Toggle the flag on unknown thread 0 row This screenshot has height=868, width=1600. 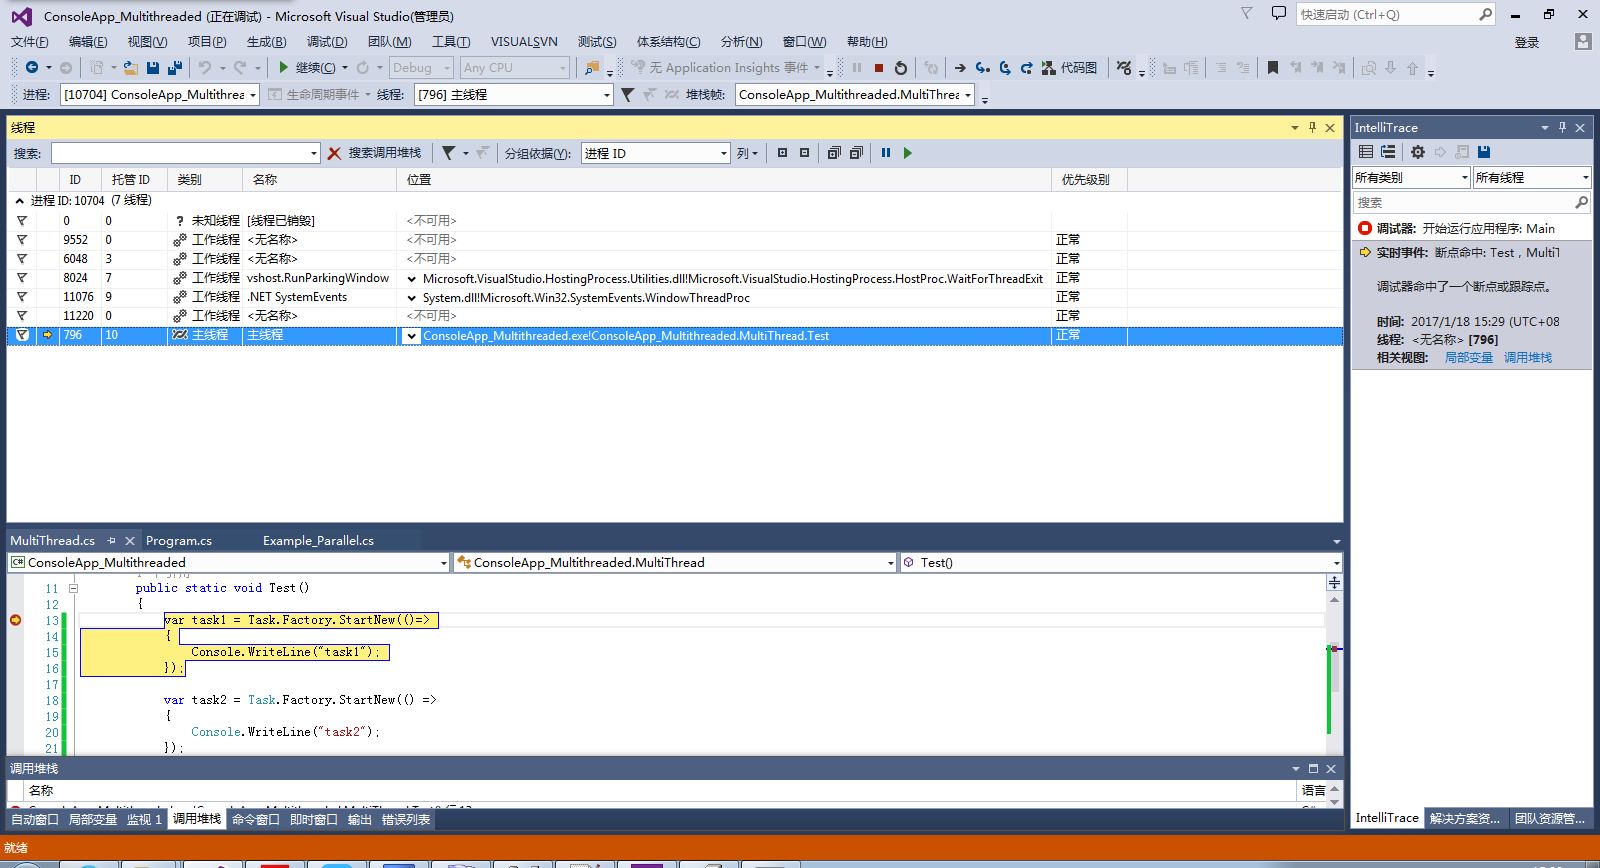pos(21,221)
